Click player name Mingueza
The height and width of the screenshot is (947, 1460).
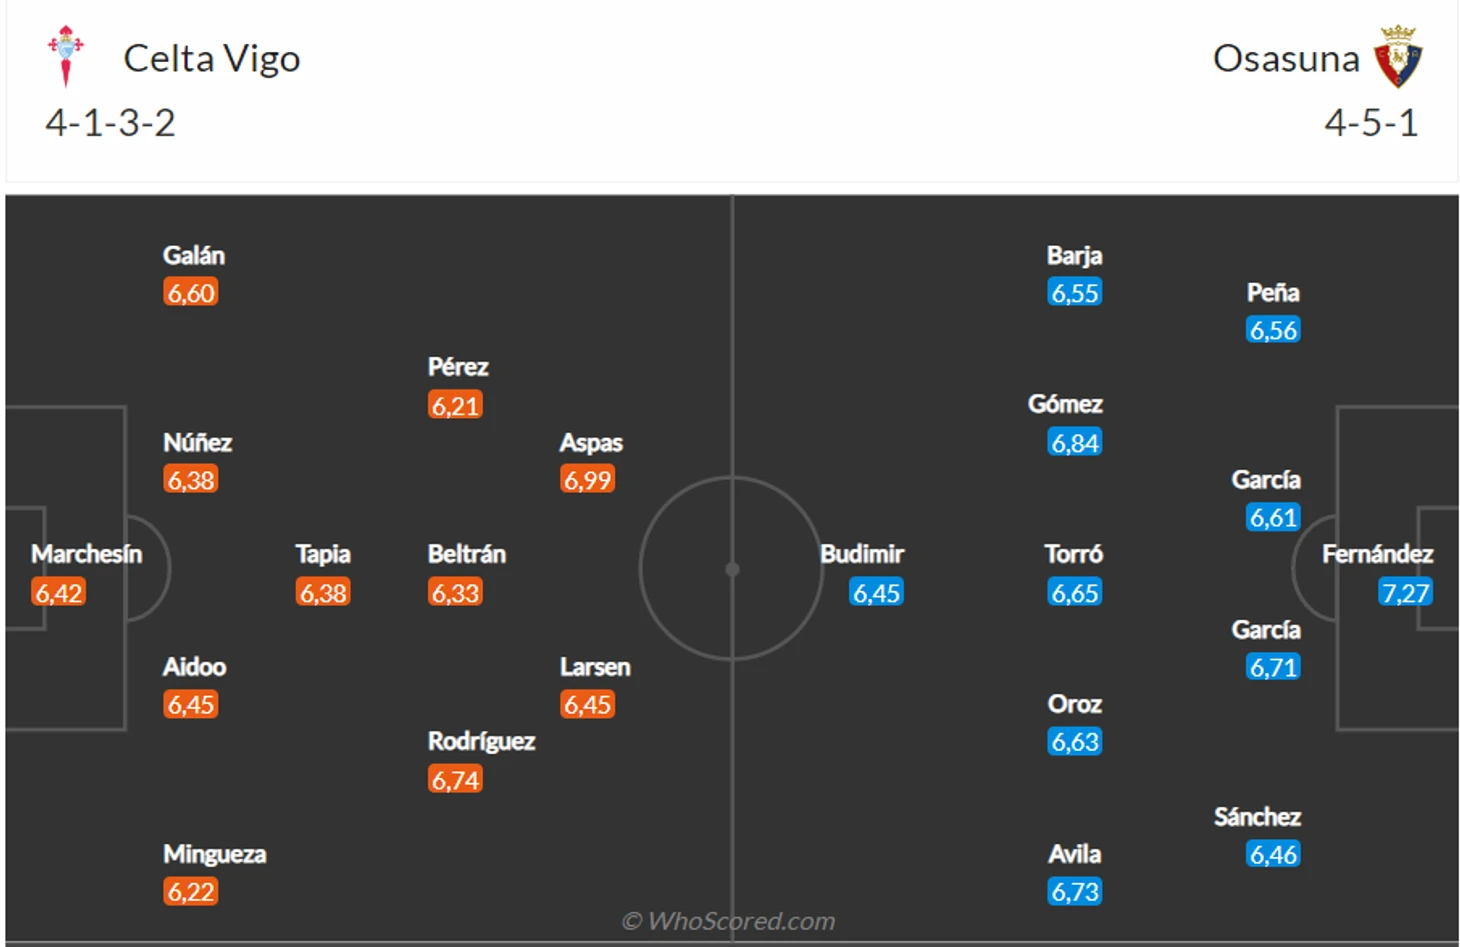coord(214,854)
